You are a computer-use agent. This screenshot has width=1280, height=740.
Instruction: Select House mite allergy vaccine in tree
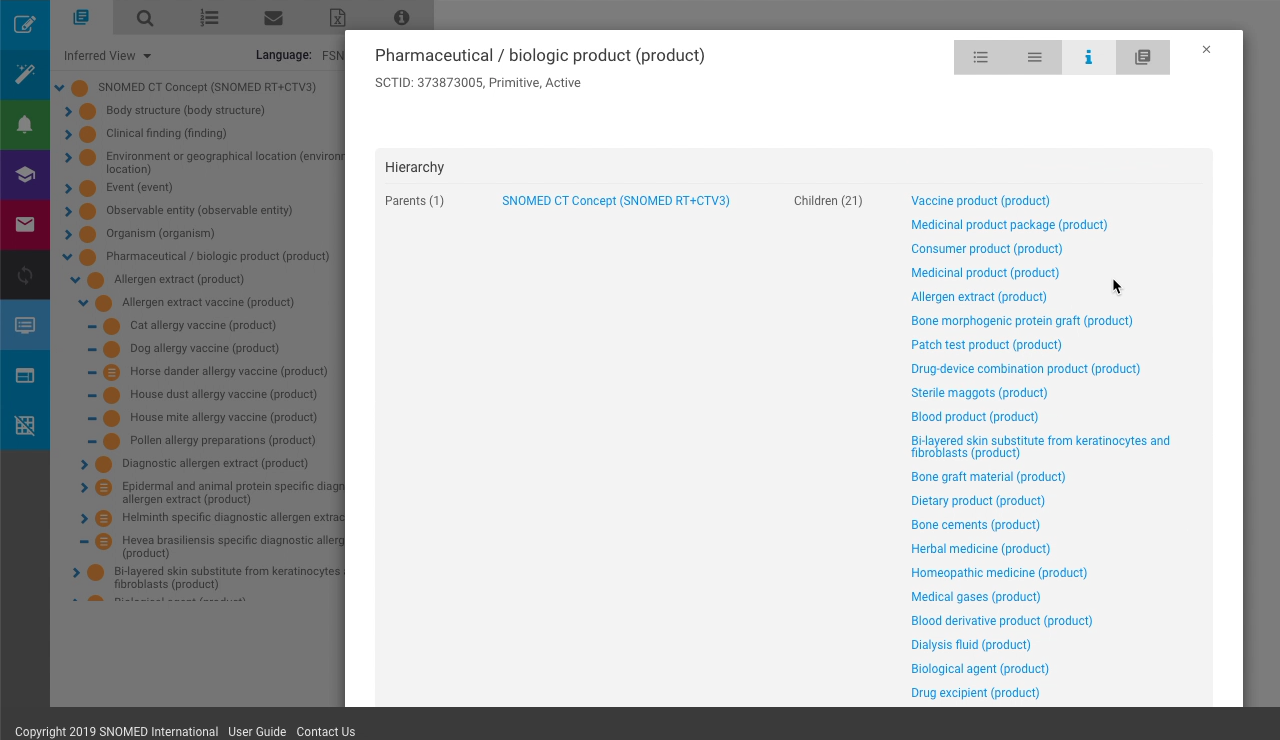(x=223, y=417)
